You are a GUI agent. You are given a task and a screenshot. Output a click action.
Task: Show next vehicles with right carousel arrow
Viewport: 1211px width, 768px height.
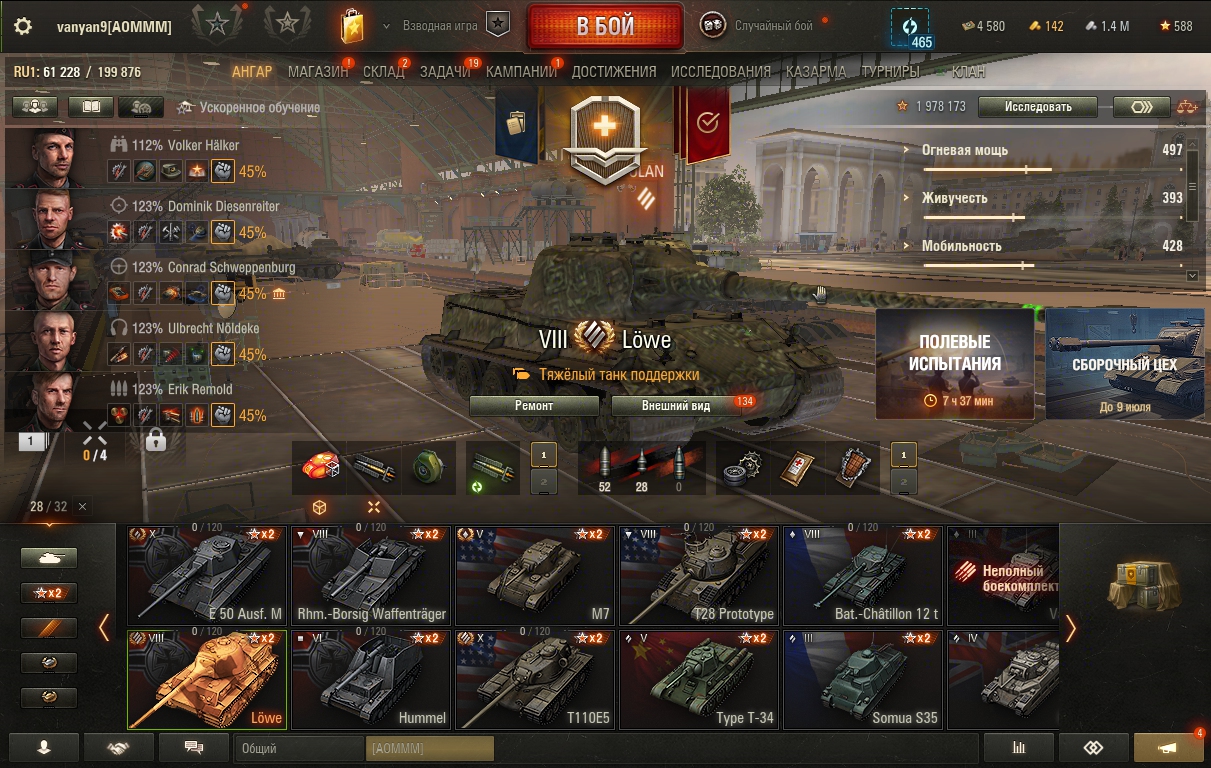point(1071,627)
